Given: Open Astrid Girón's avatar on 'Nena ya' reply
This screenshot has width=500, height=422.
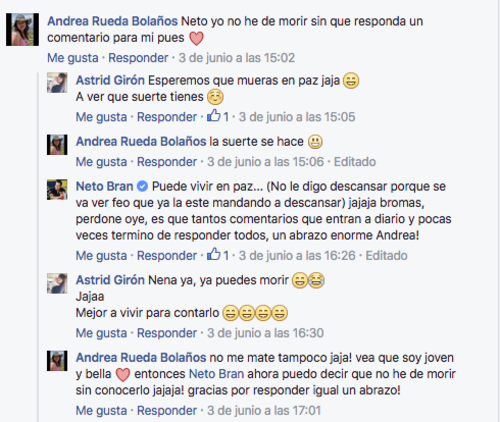Looking at the screenshot, I should click(x=57, y=283).
